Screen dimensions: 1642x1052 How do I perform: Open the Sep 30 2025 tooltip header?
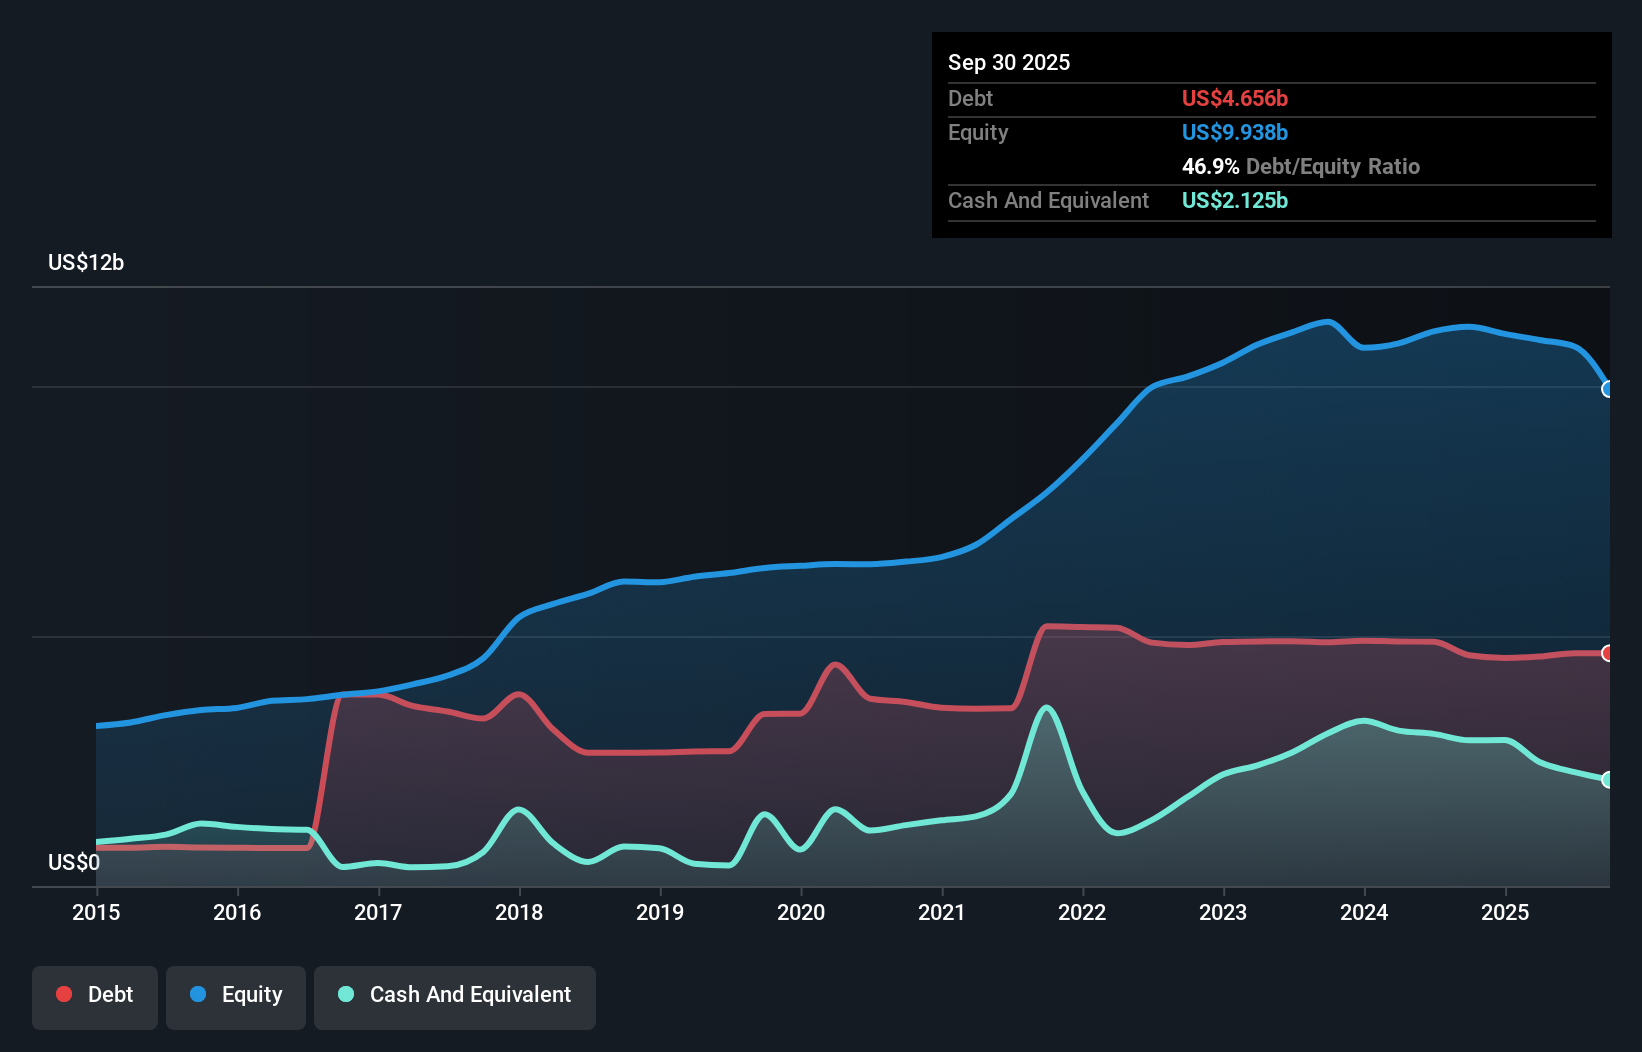tap(1009, 62)
